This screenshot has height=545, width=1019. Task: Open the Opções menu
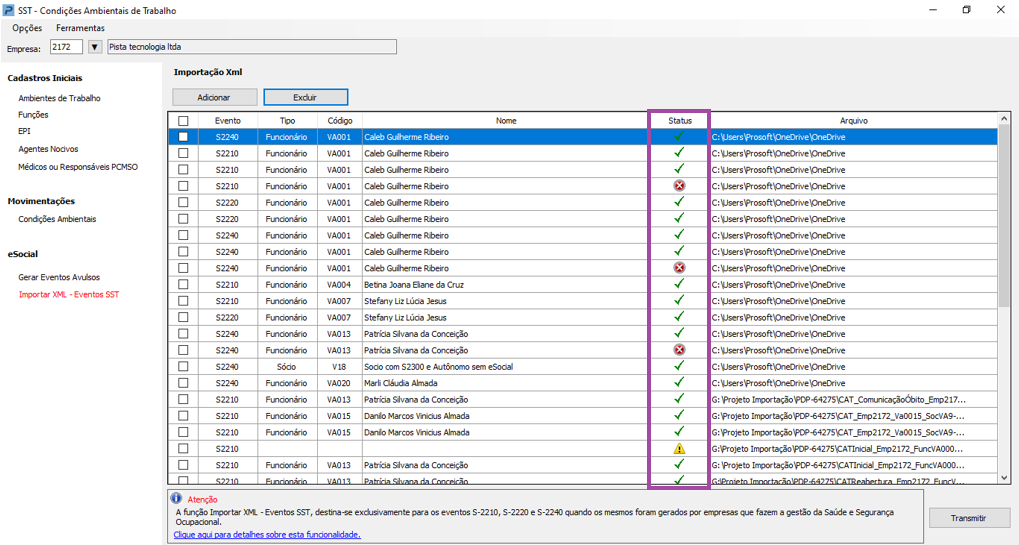point(27,28)
